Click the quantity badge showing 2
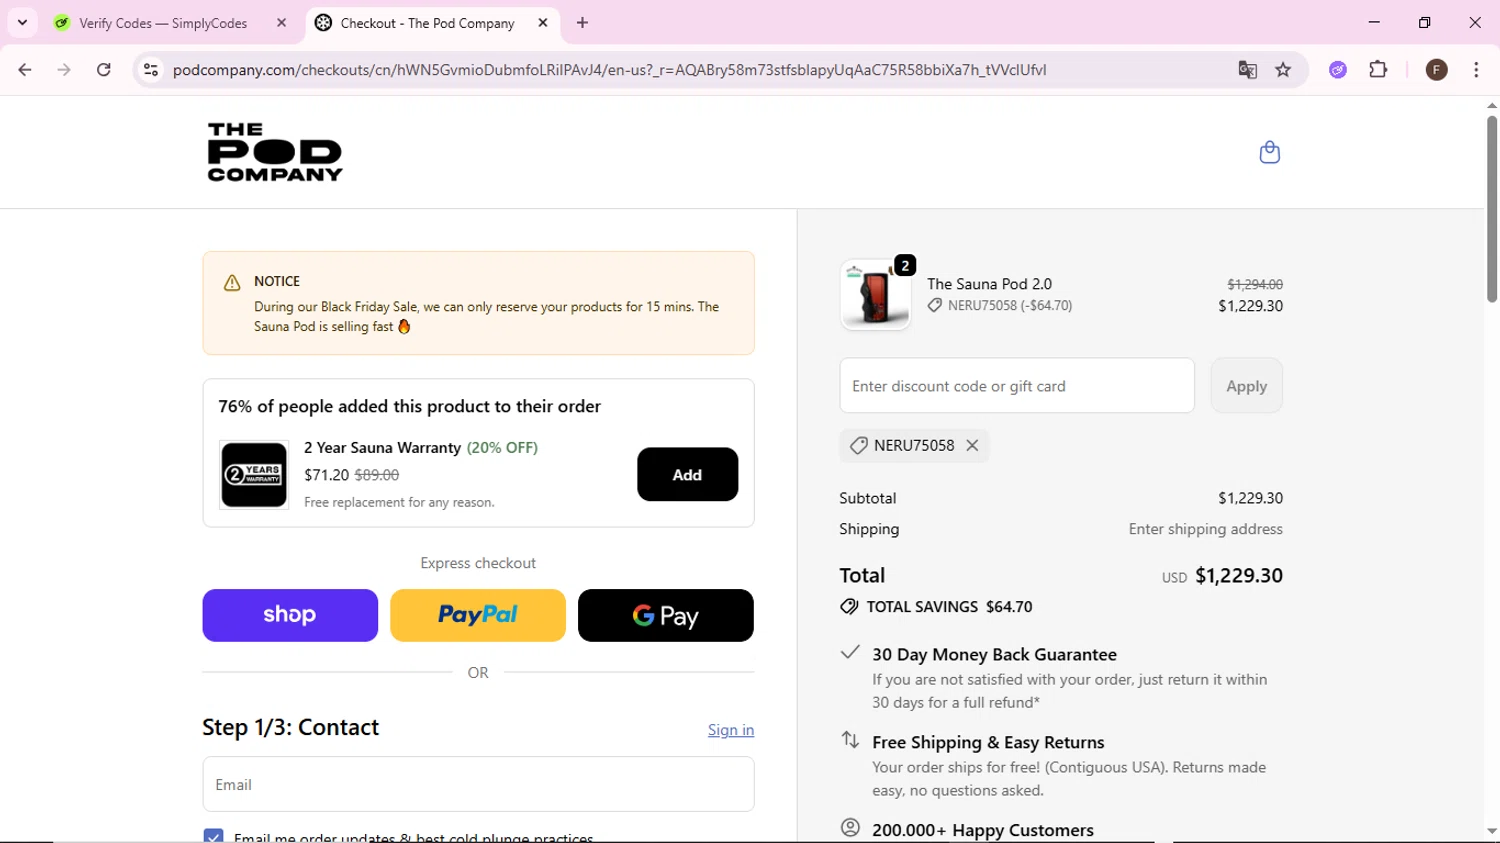The height and width of the screenshot is (843, 1500). click(x=904, y=266)
